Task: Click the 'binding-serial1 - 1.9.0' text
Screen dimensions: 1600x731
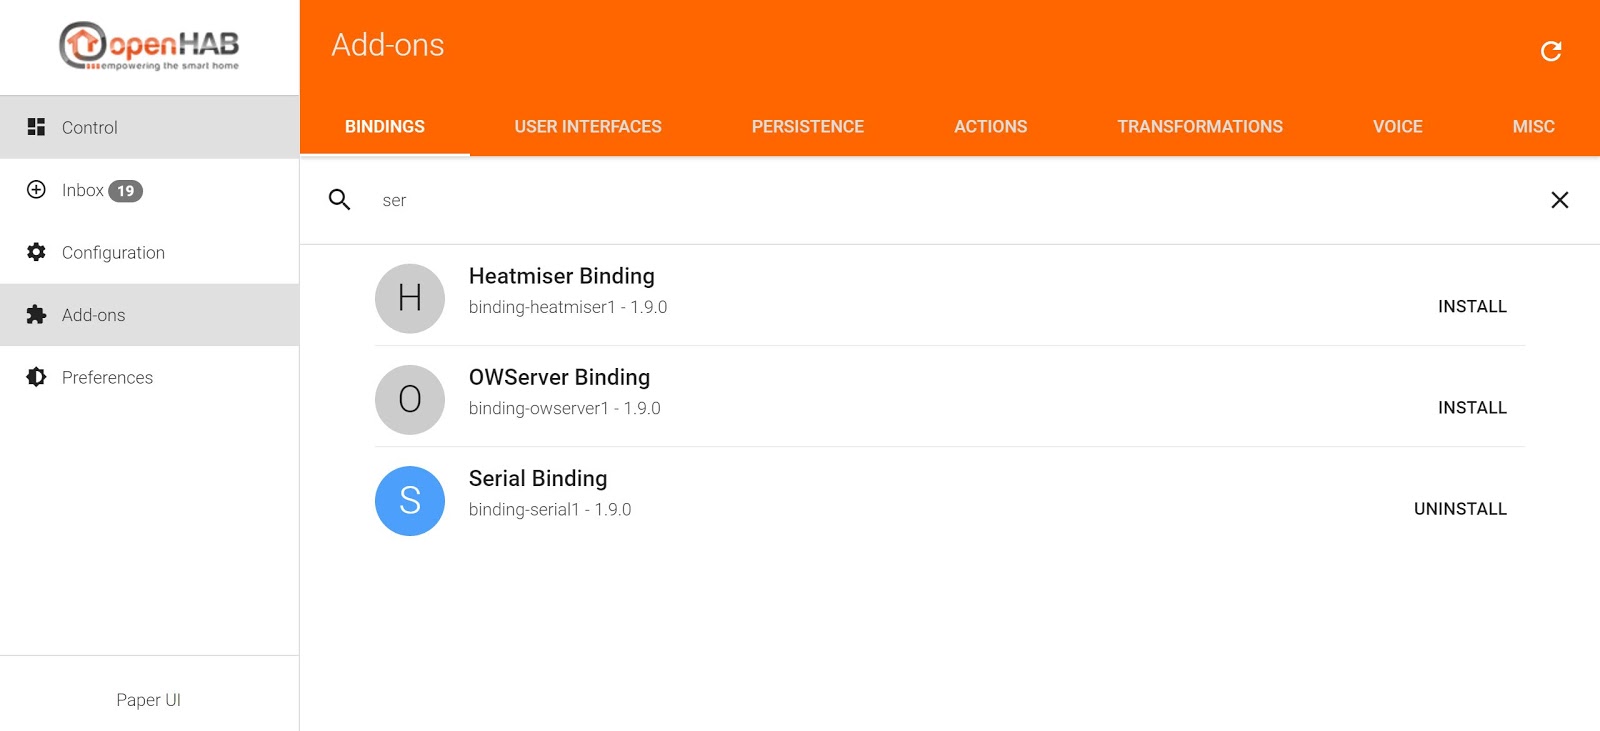Action: (x=550, y=509)
